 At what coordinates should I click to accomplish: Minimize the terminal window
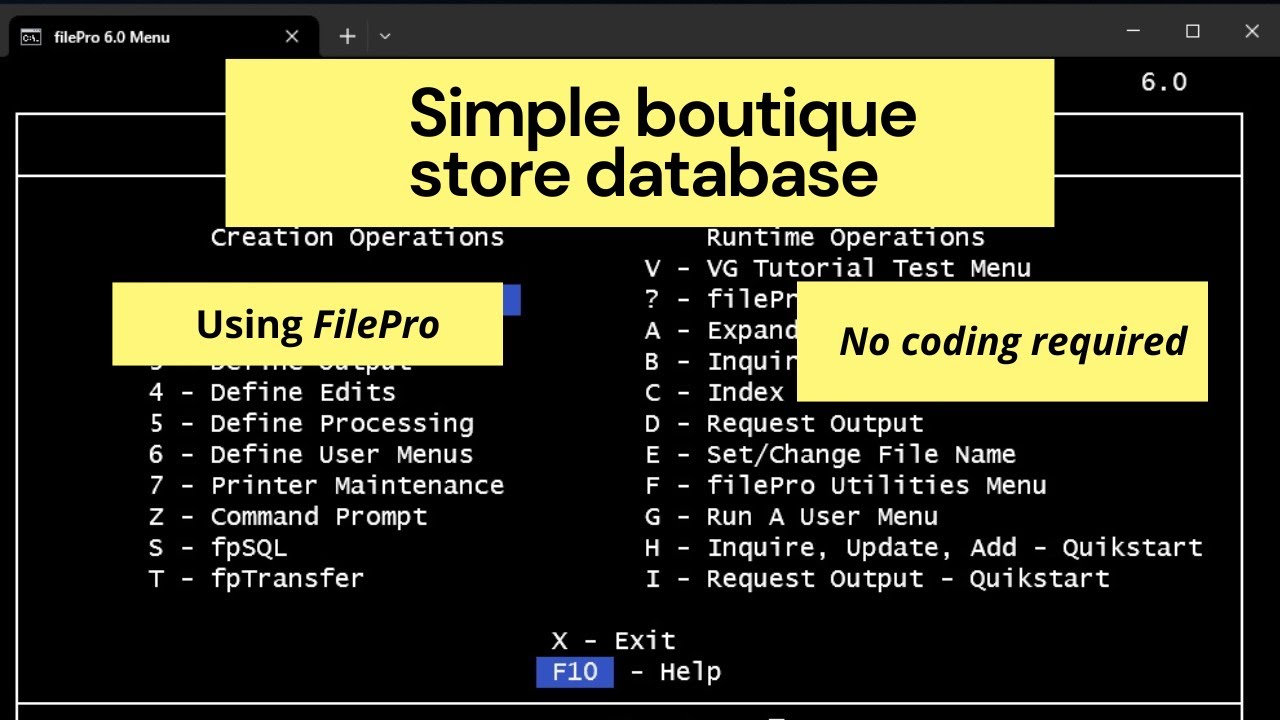point(1133,32)
